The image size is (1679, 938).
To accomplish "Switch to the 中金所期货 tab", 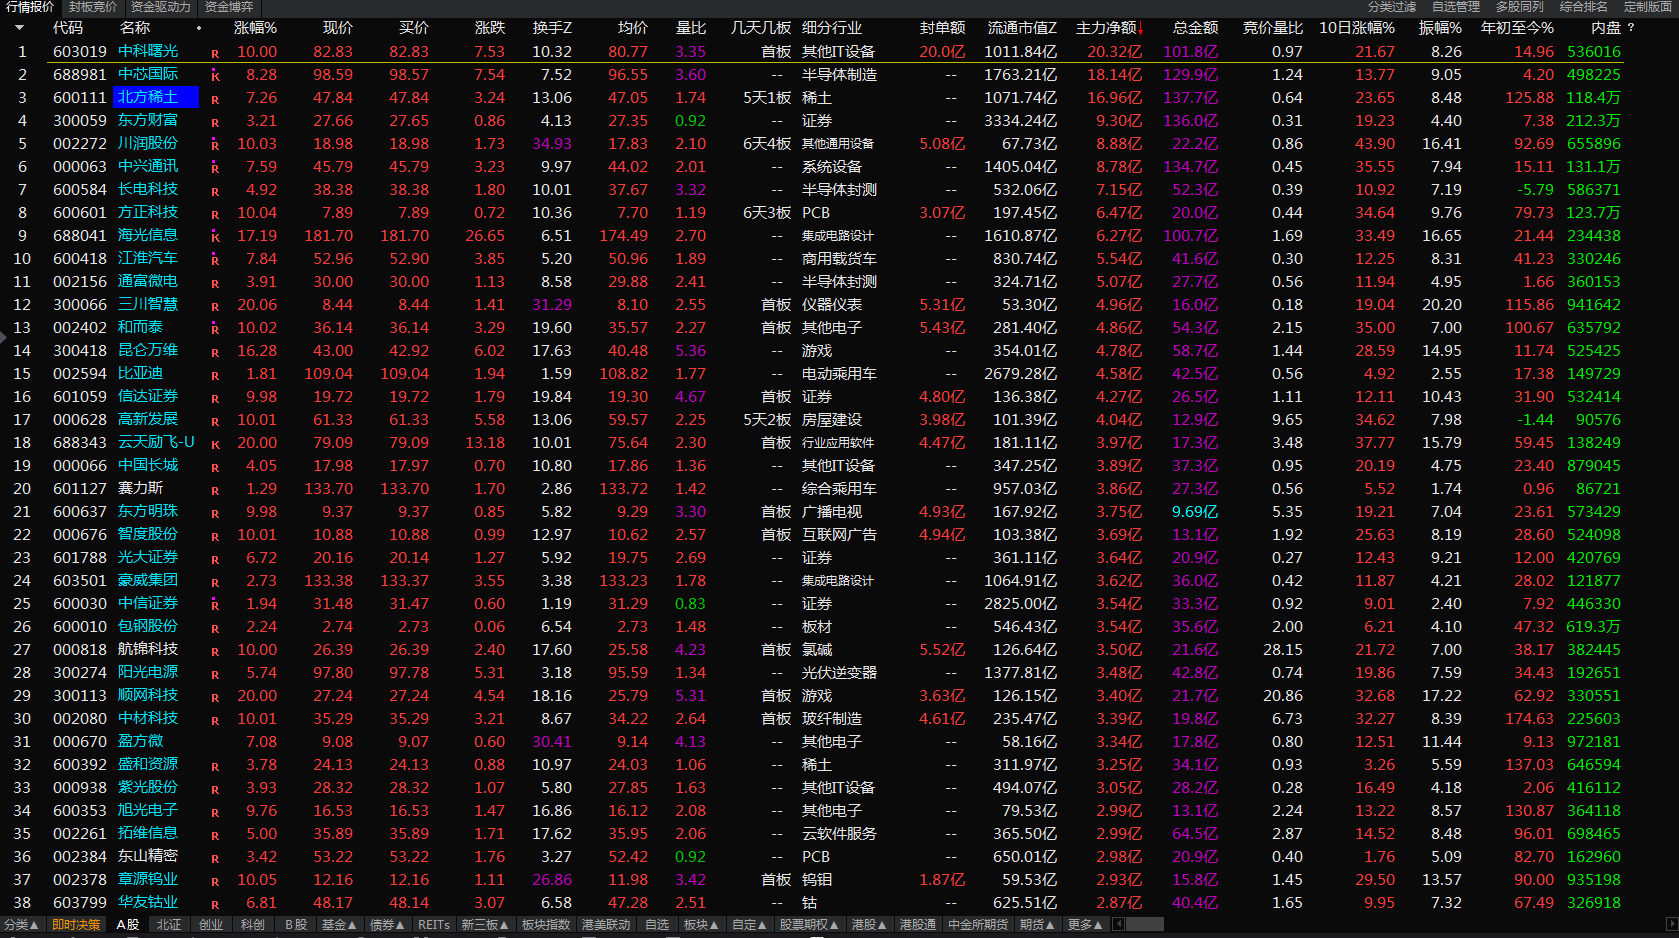I will point(978,925).
